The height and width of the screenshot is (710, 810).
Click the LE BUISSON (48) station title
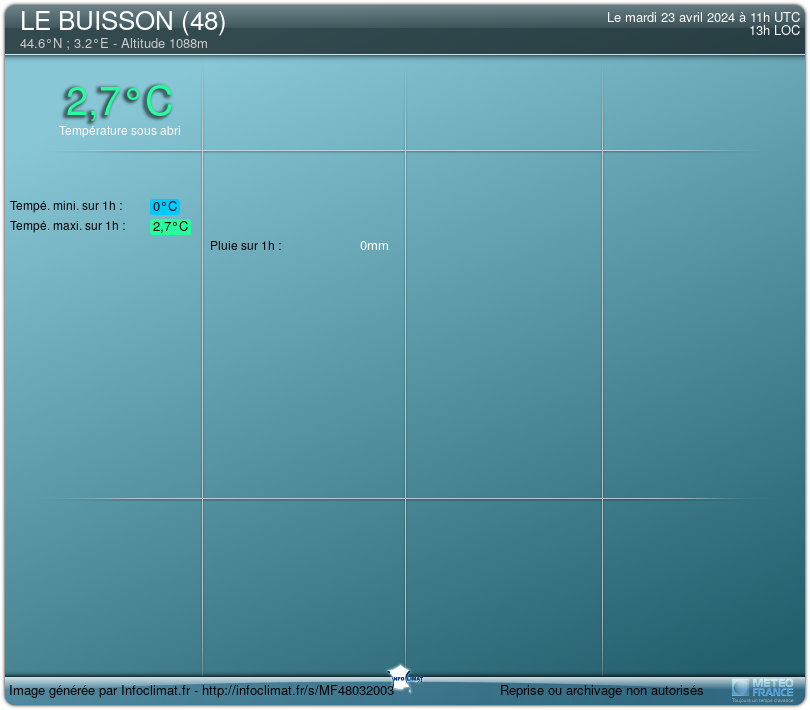pyautogui.click(x=123, y=21)
